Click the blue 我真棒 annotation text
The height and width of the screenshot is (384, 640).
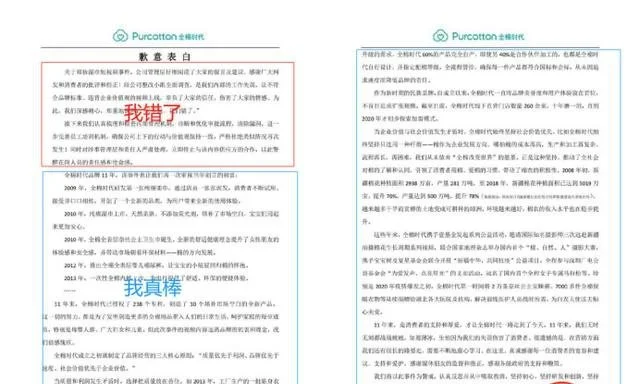pos(153,287)
